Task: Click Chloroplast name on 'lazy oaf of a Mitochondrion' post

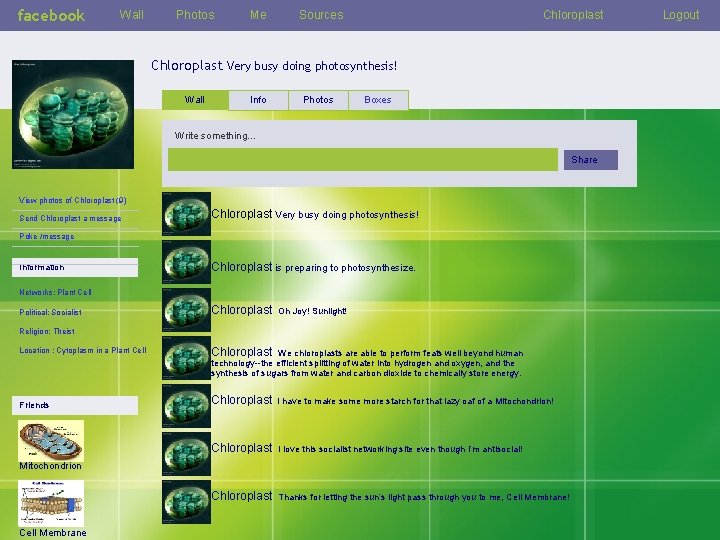Action: point(242,400)
